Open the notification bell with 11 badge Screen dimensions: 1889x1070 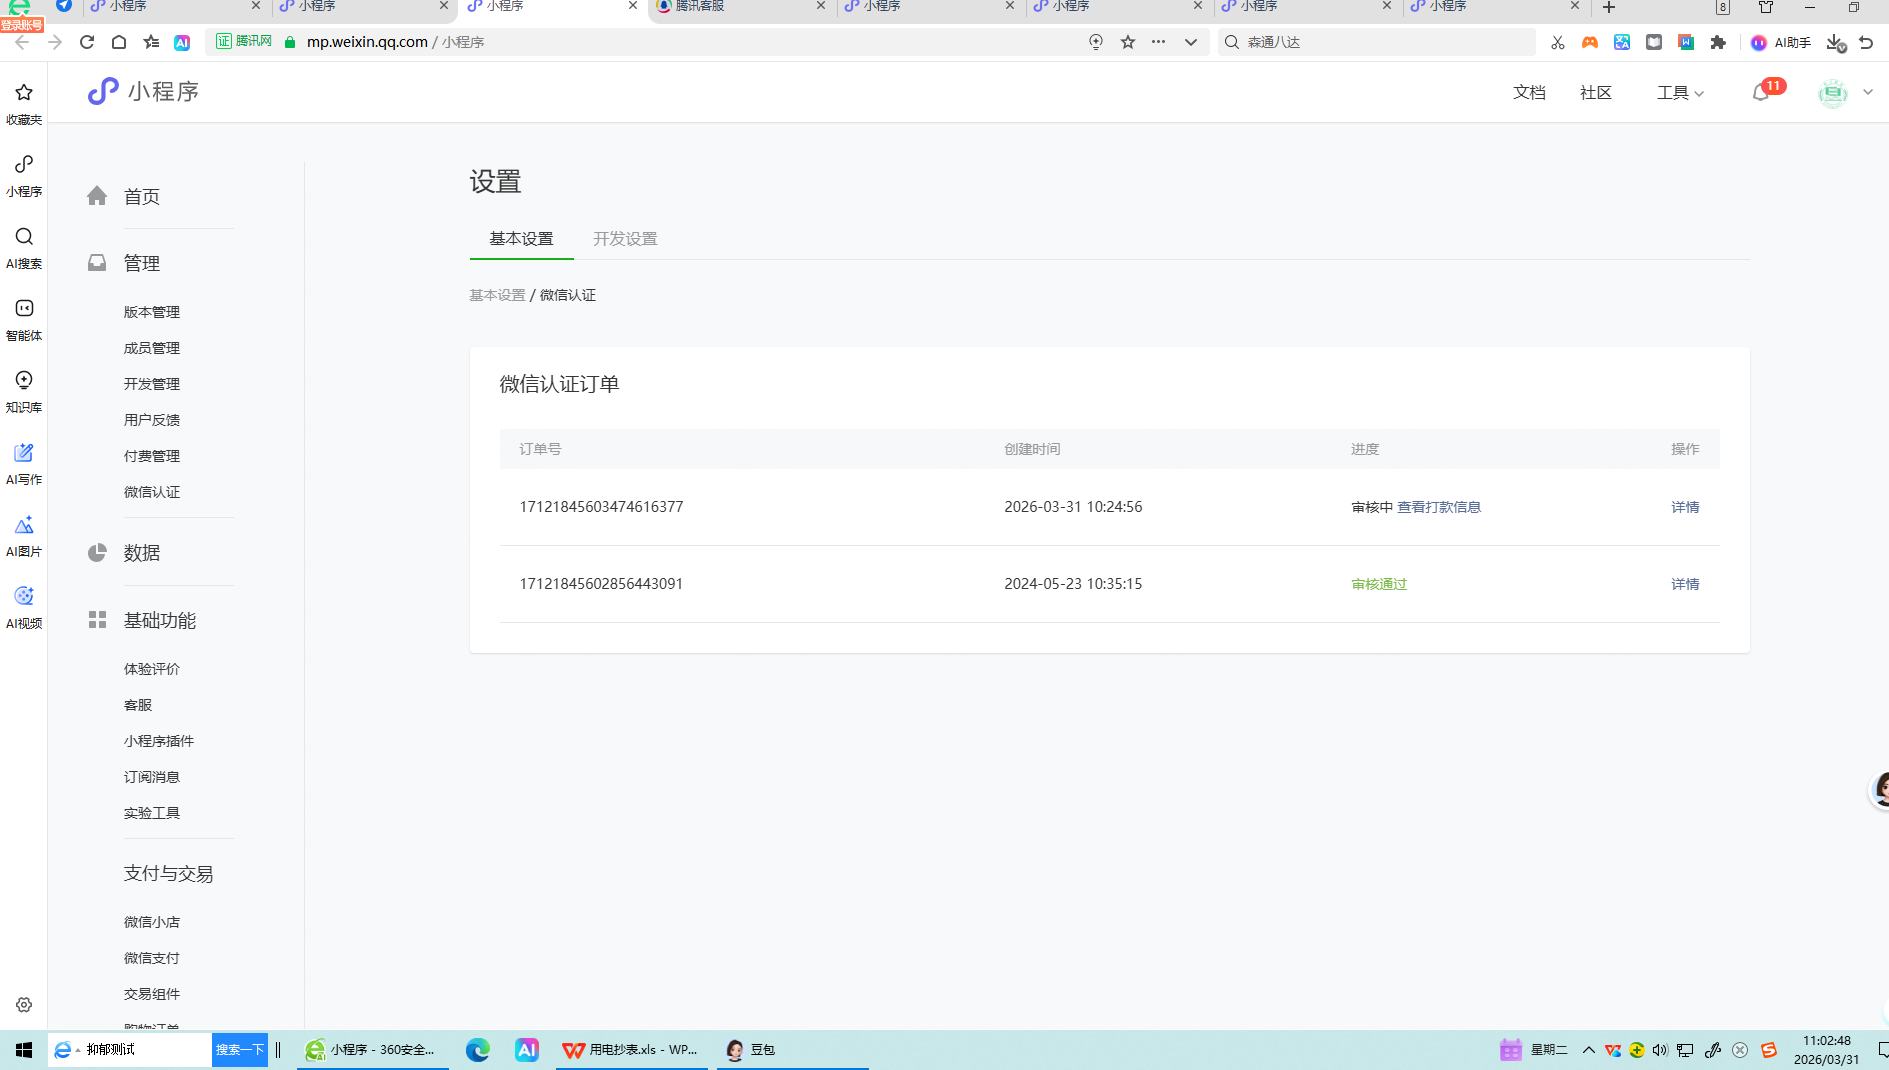pyautogui.click(x=1762, y=92)
